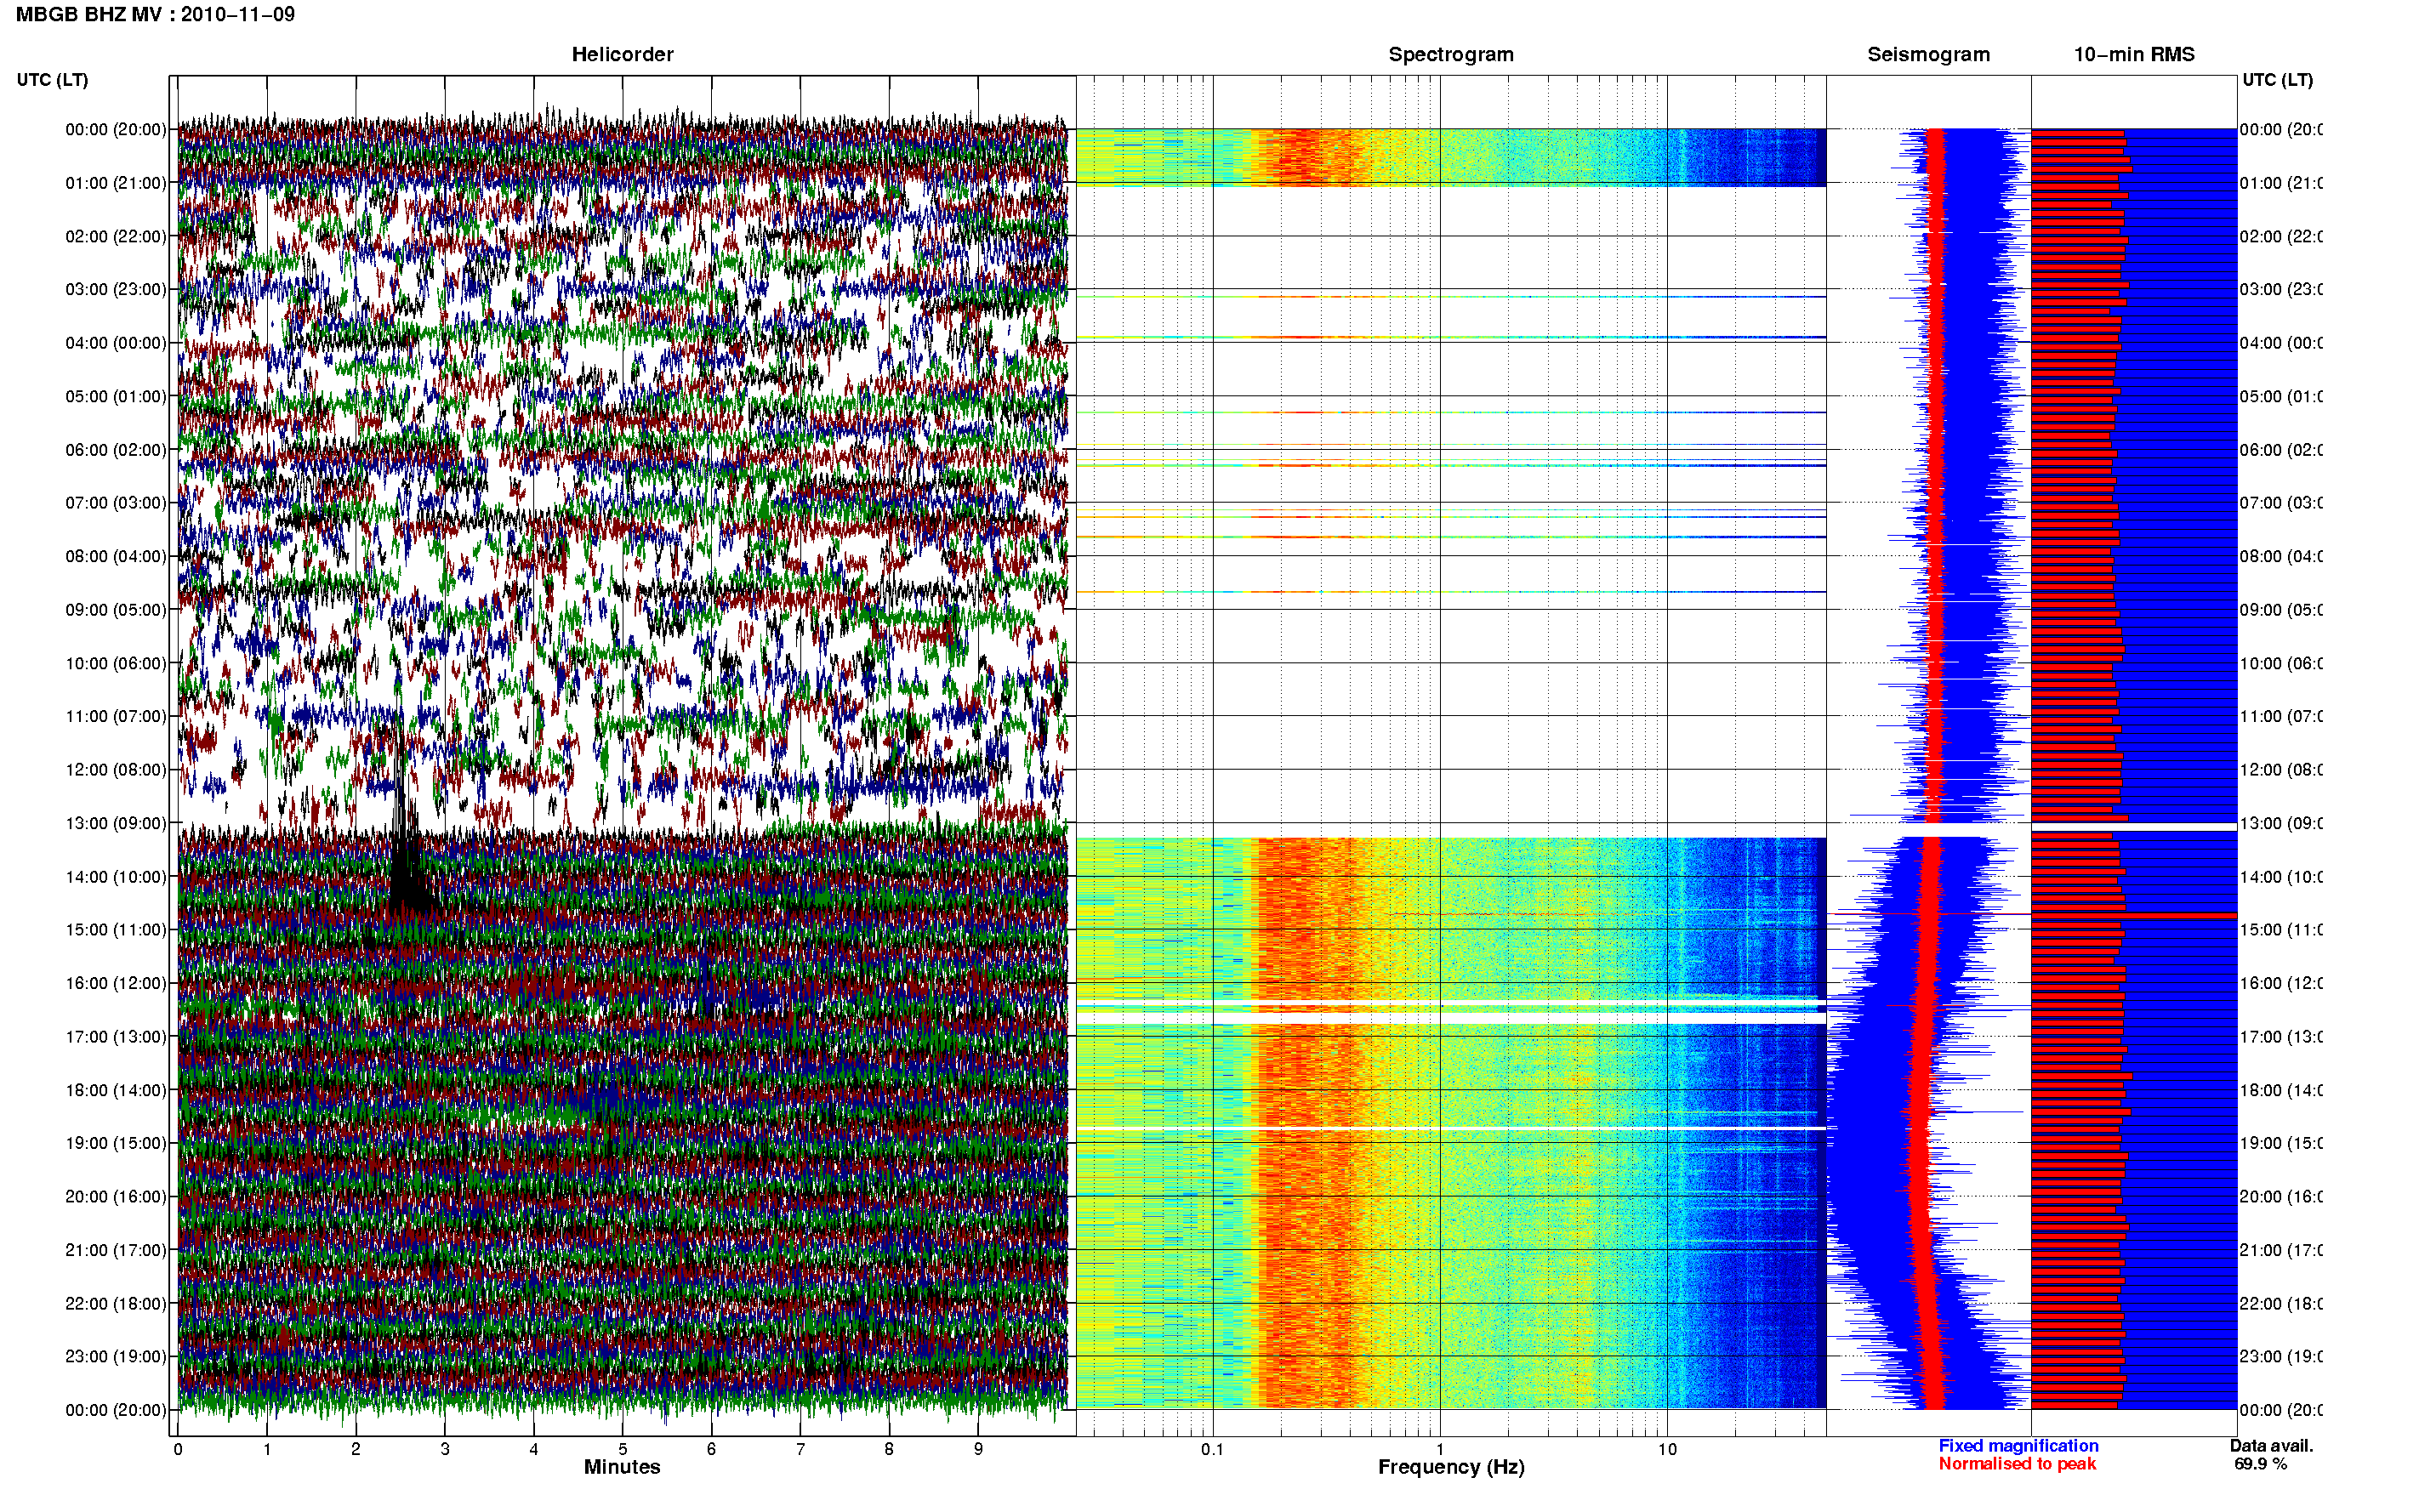Image resolution: width=2419 pixels, height=1512 pixels.
Task: Click the left time label 19:00 (15:00)
Action: click(116, 1142)
